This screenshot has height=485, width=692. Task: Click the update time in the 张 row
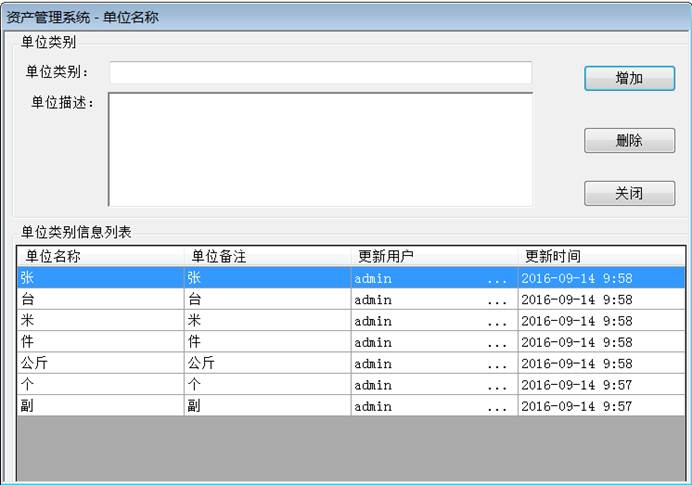[x=602, y=278]
